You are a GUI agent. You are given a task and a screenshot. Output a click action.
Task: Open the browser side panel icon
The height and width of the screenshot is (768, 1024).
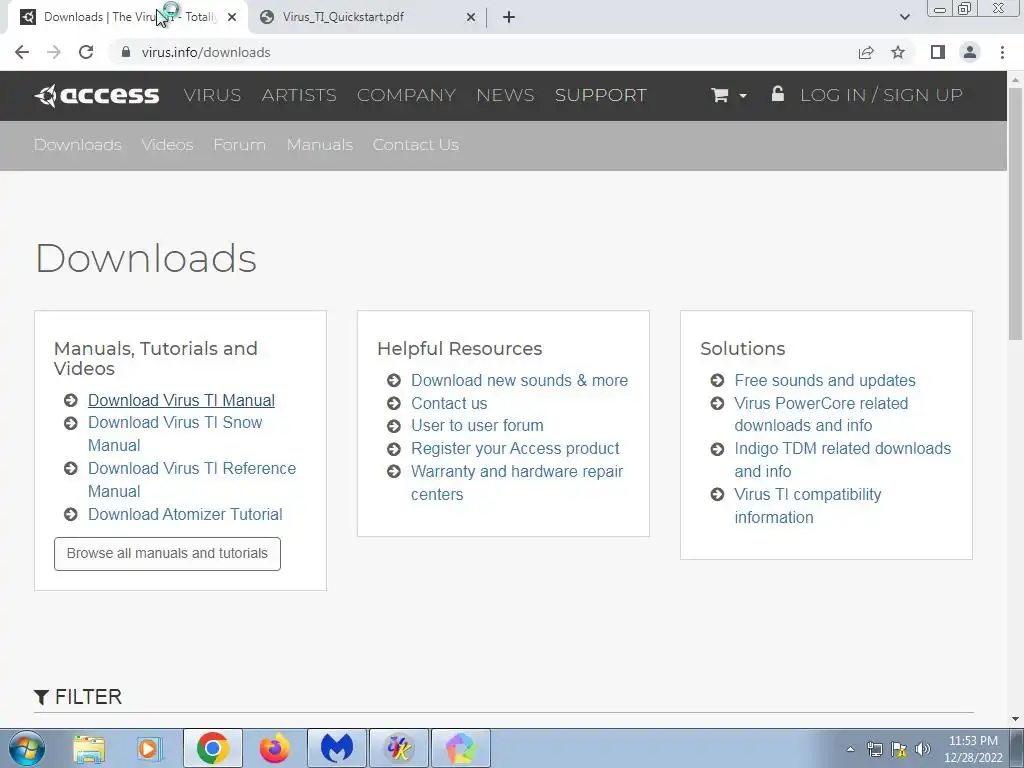point(938,52)
